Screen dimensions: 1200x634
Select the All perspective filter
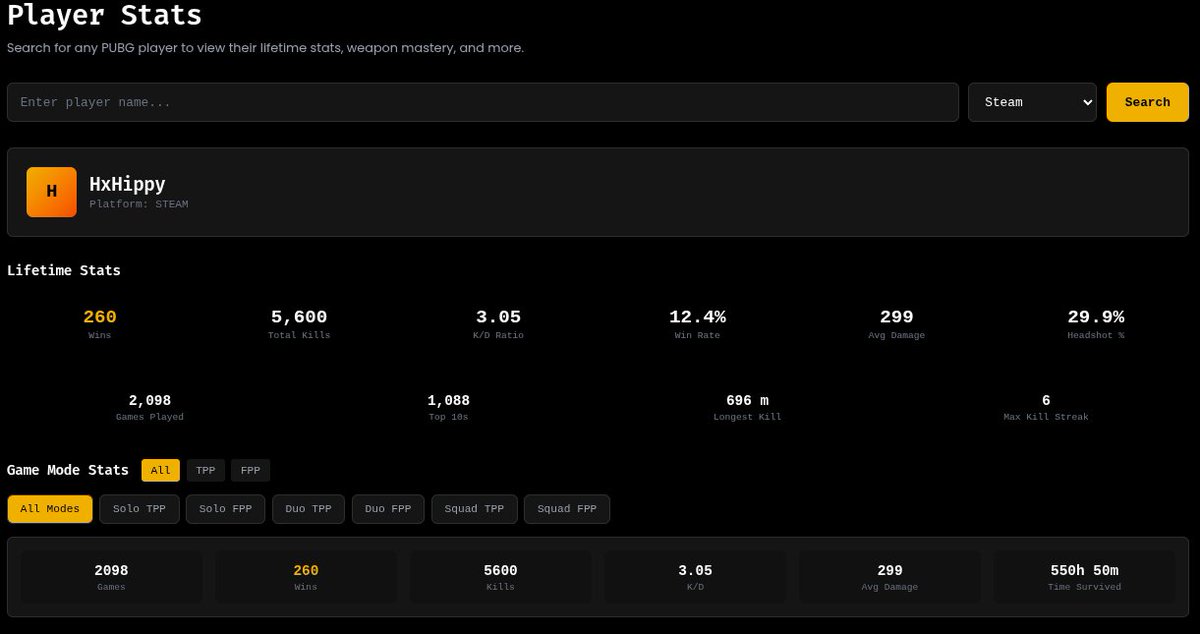[x=161, y=470]
